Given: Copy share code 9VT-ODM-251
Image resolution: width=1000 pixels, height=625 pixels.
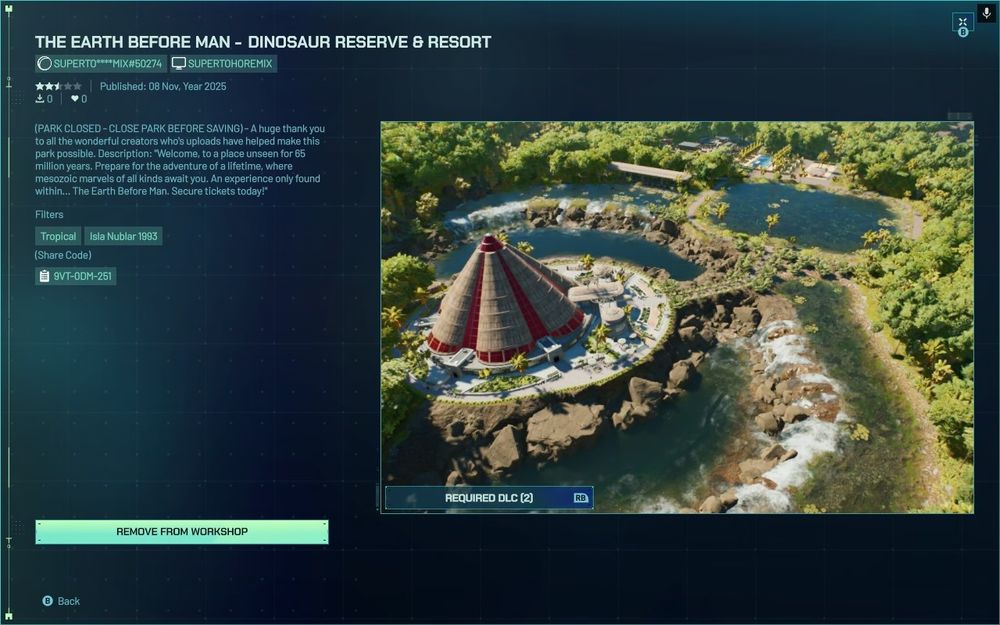Looking at the screenshot, I should 76,276.
